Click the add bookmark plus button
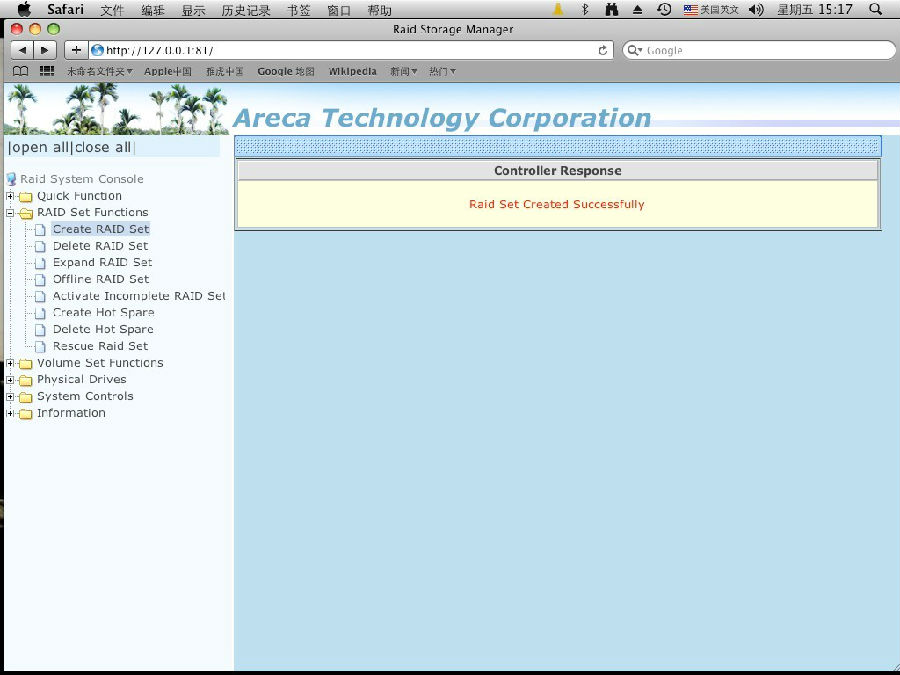The height and width of the screenshot is (675, 900). click(76, 50)
